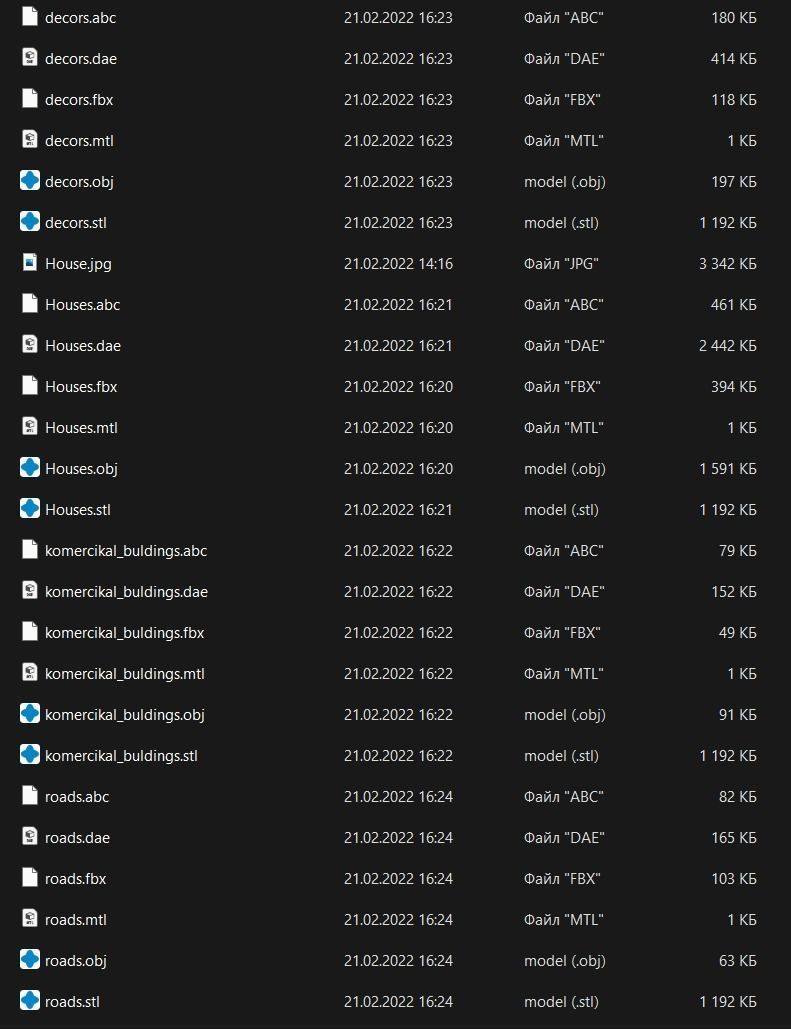The width and height of the screenshot is (791, 1029).
Task: Click the Houses.dae file icon
Action: [x=30, y=345]
